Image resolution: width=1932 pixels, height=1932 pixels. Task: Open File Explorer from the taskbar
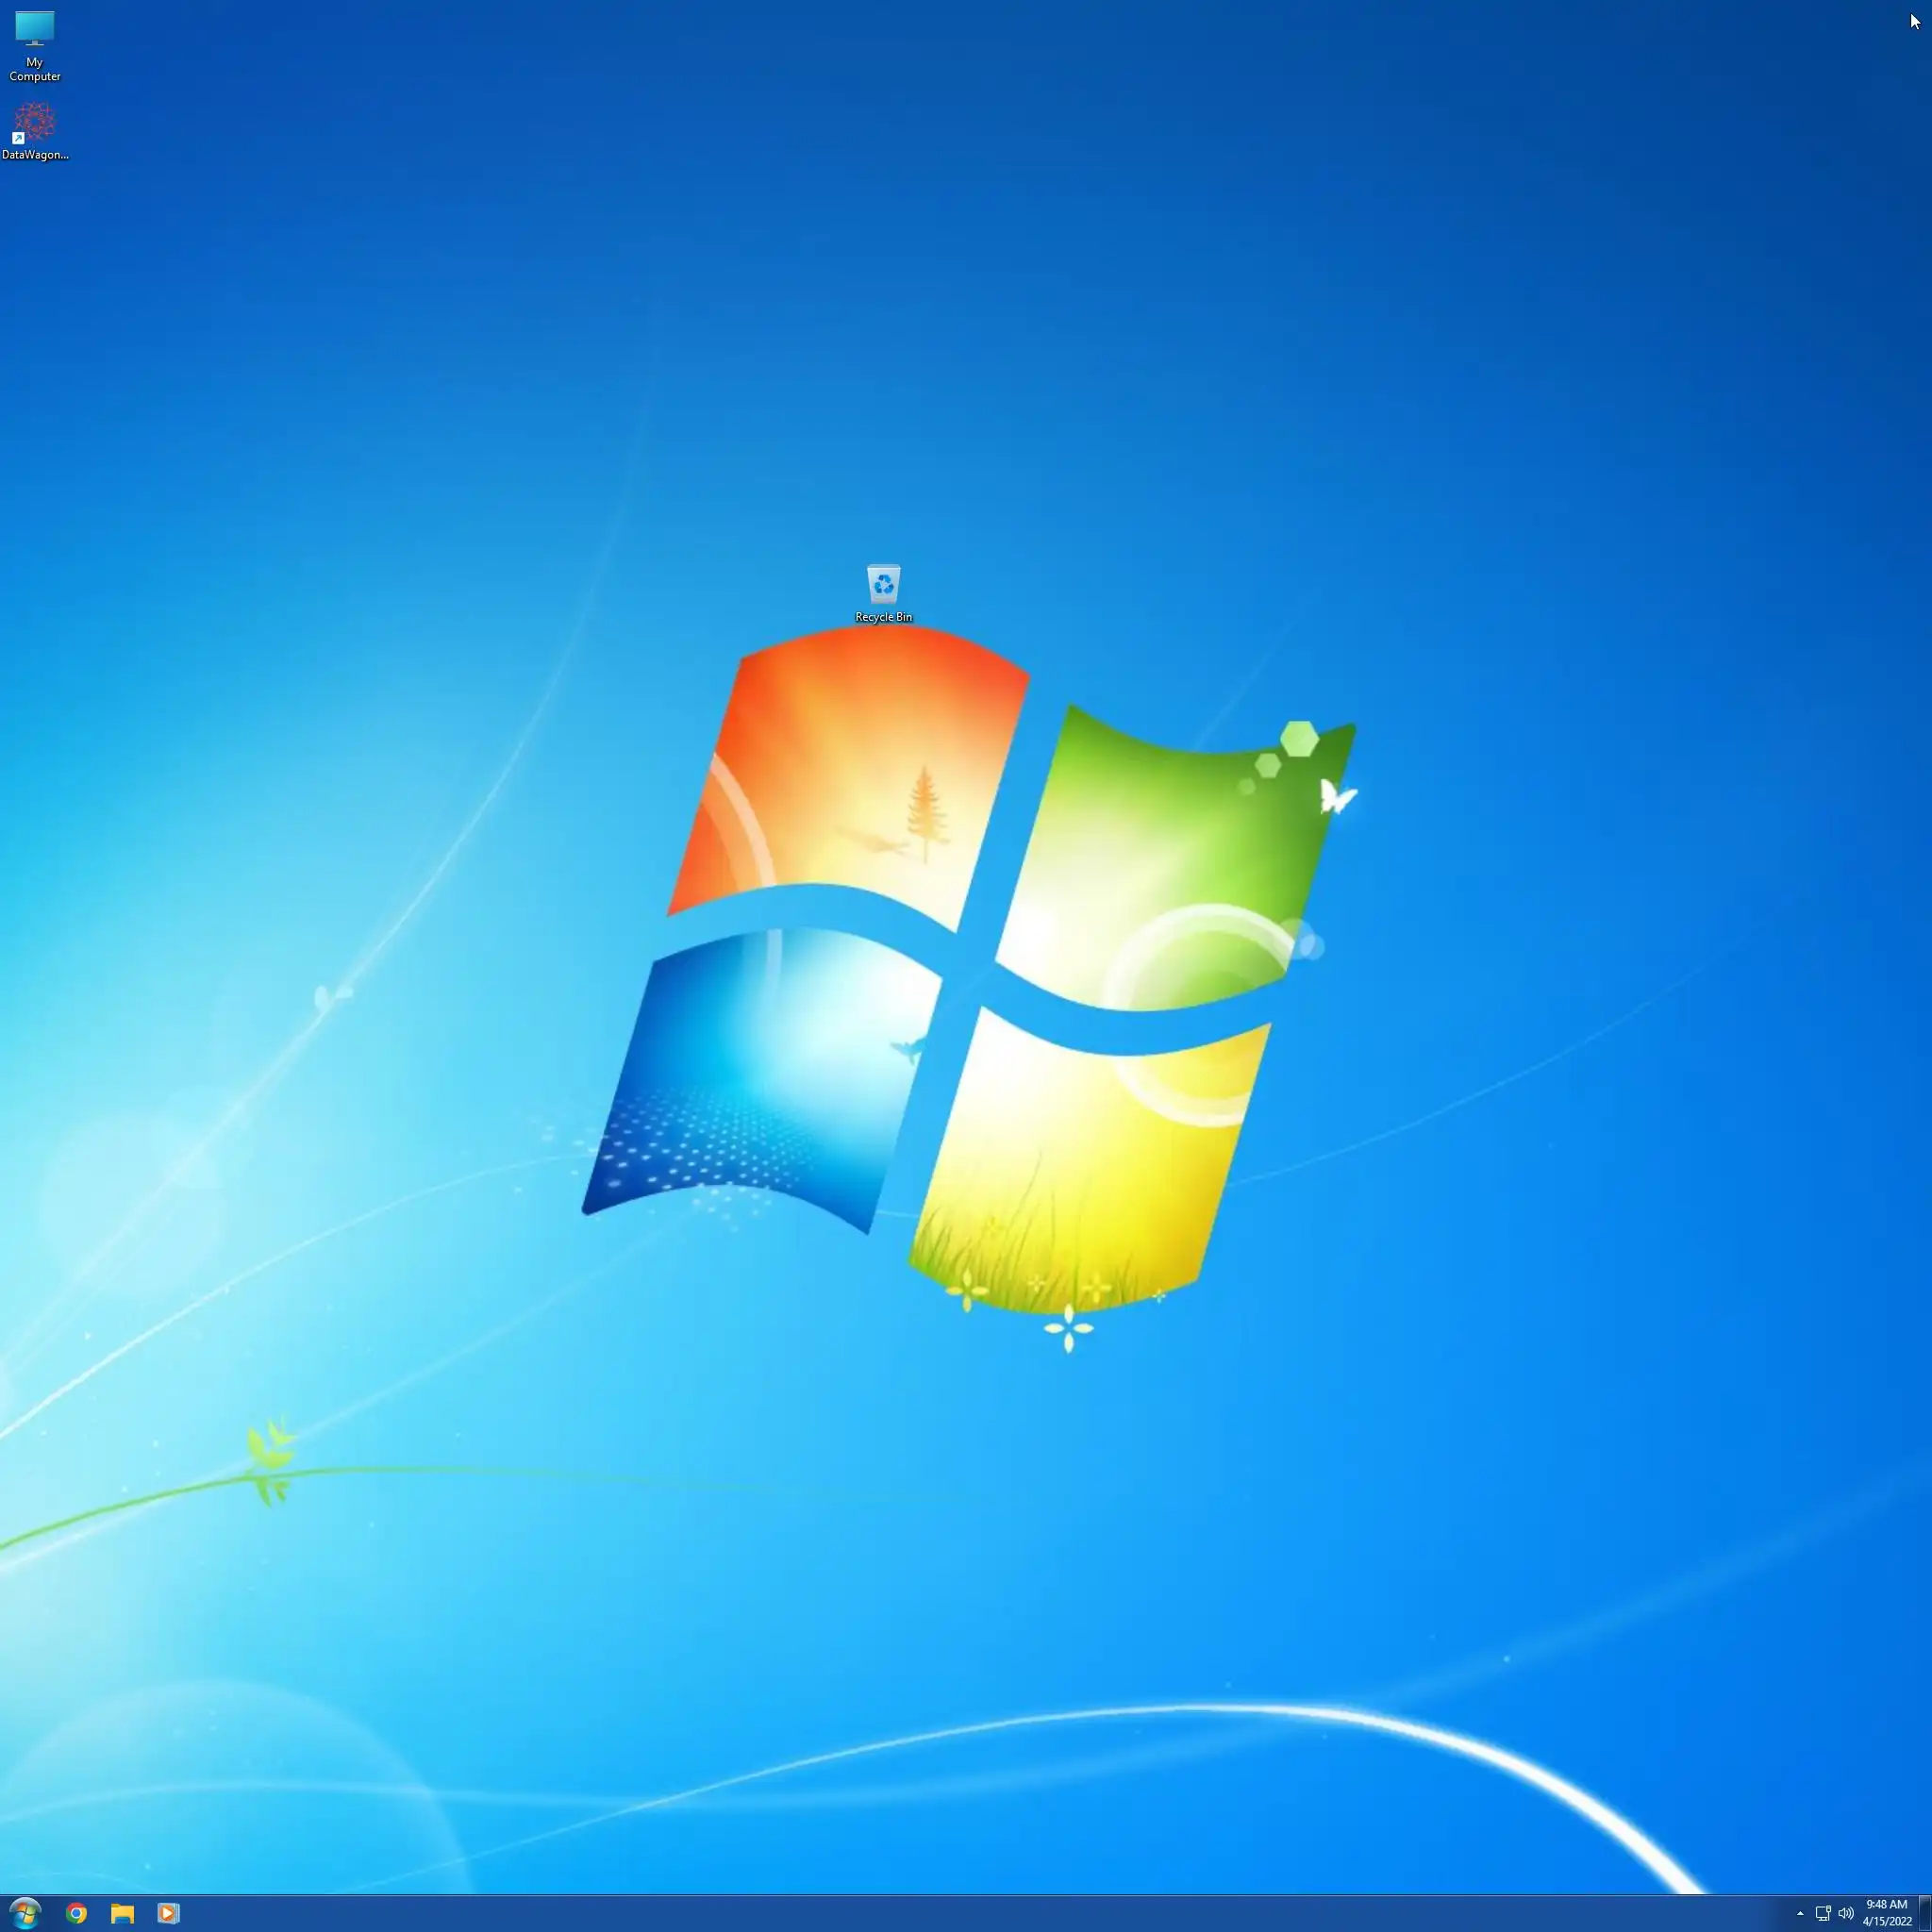click(x=122, y=1913)
